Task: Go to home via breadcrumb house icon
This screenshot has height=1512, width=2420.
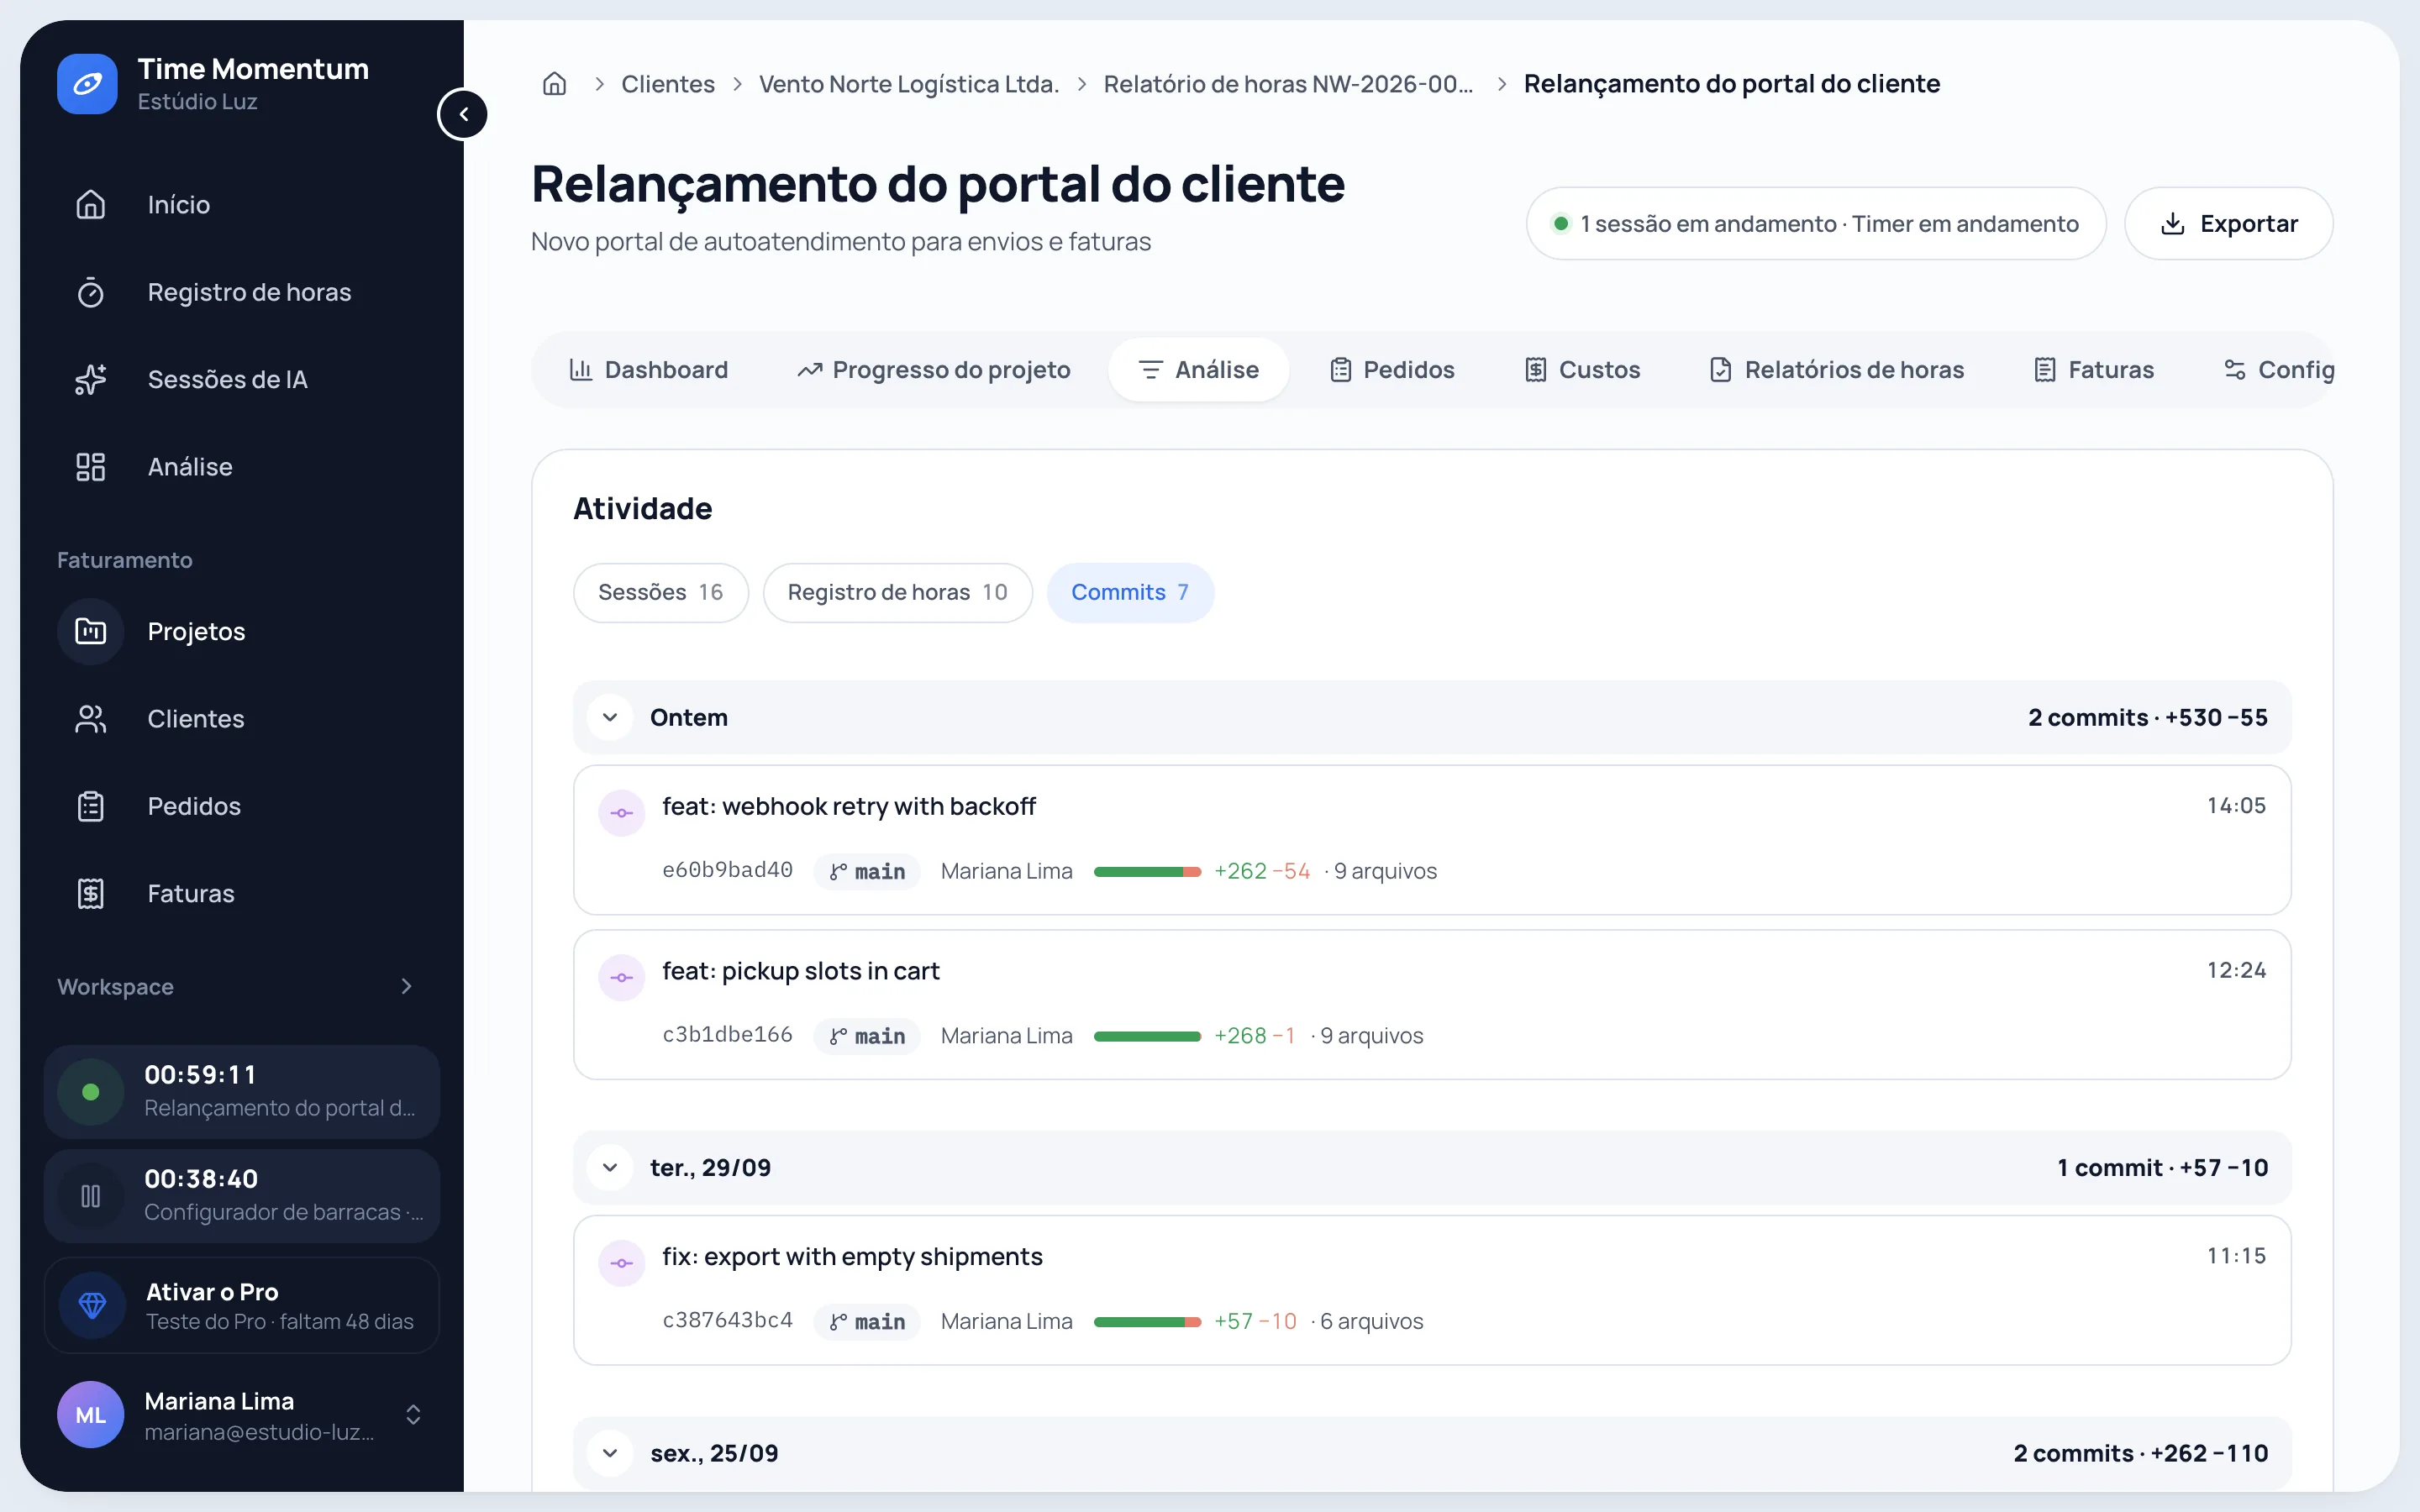Action: [x=554, y=84]
